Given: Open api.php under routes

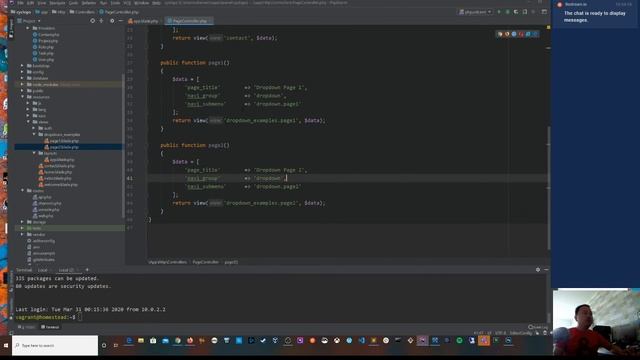Looking at the screenshot, I should pyautogui.click(x=42, y=197).
